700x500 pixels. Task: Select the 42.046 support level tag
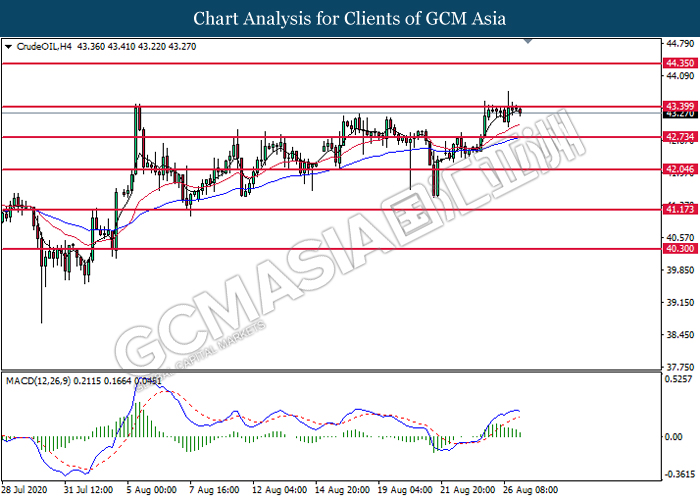pos(679,170)
